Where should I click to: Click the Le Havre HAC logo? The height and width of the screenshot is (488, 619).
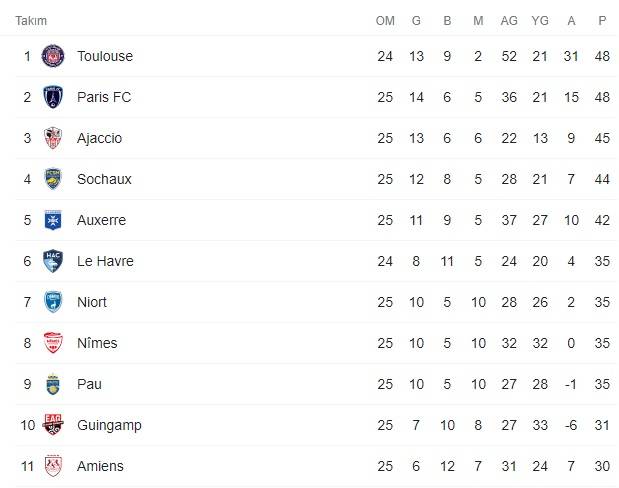(x=53, y=261)
